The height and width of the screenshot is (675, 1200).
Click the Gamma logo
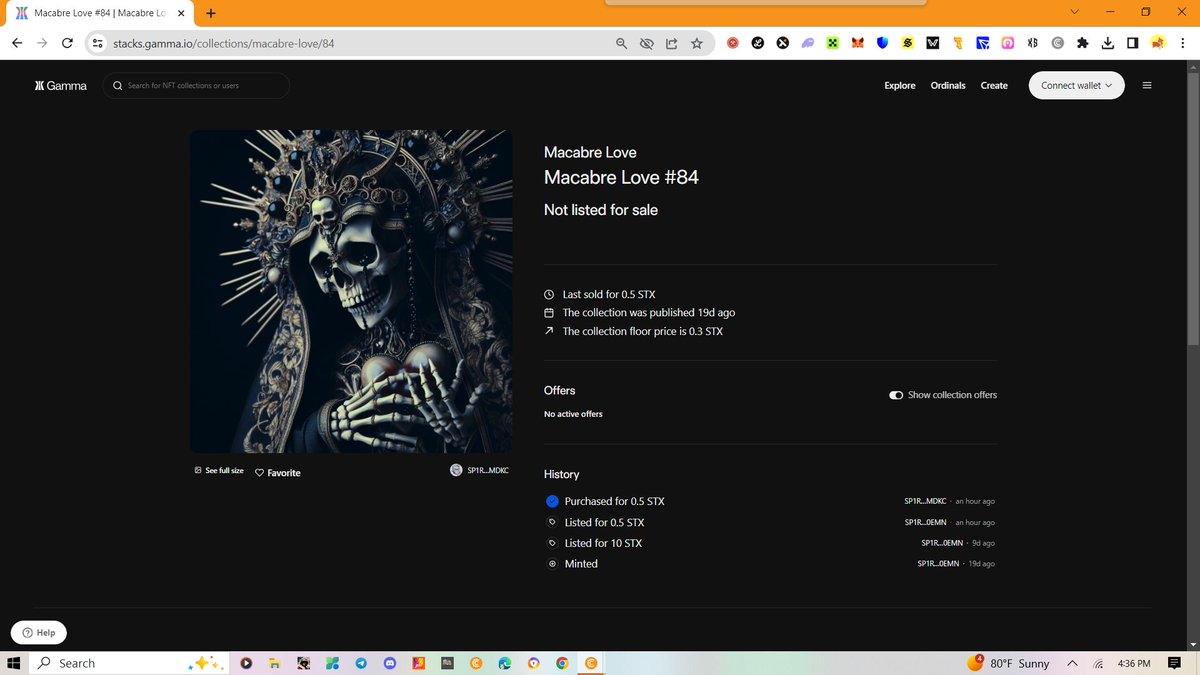tap(60, 86)
